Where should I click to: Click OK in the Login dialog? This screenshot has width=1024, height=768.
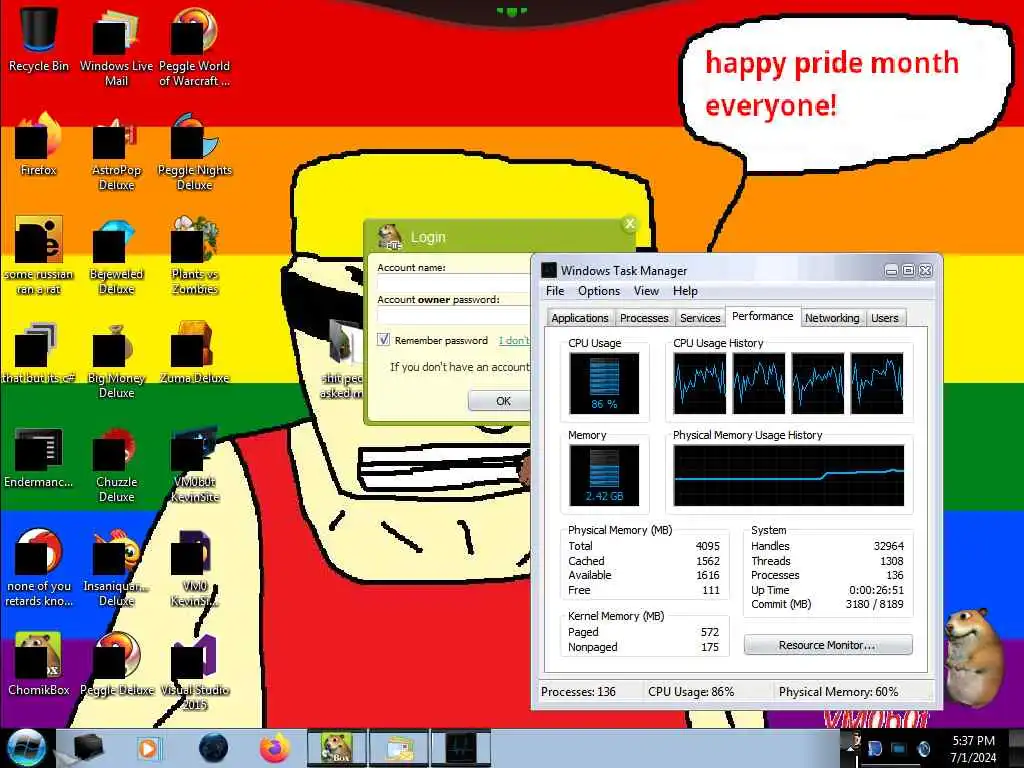pyautogui.click(x=502, y=401)
